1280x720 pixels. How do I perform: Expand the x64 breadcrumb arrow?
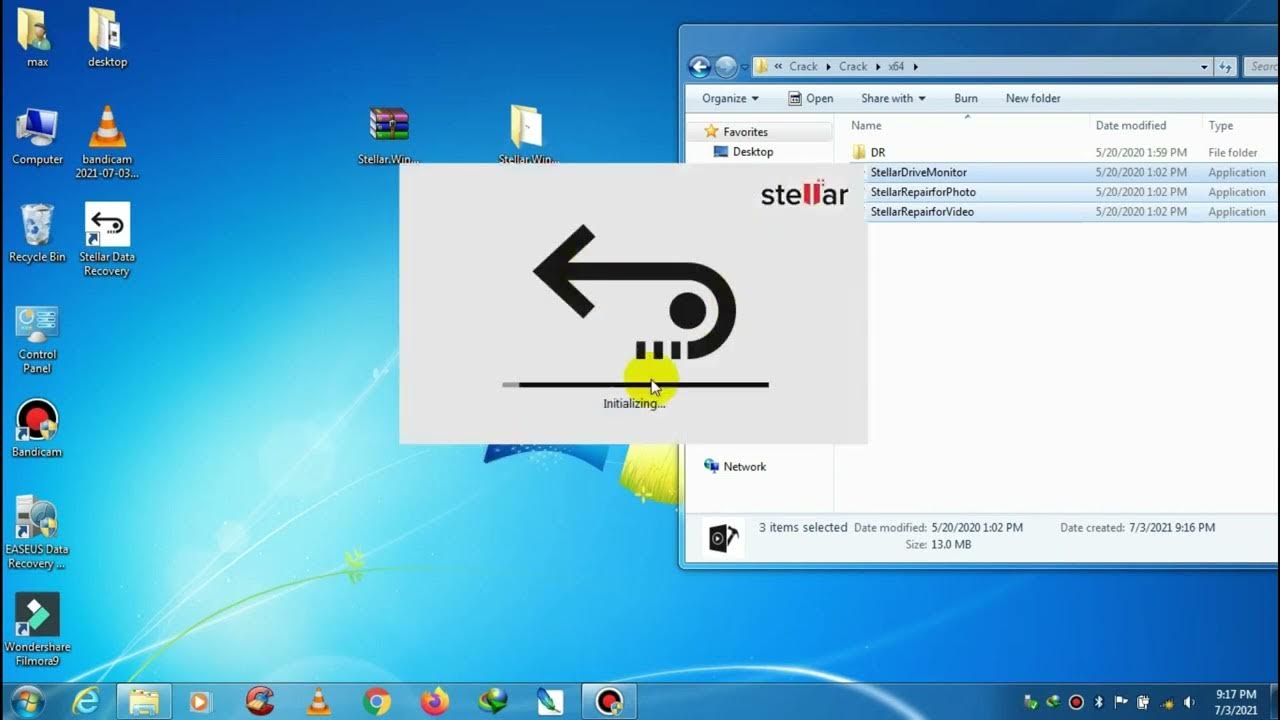[915, 67]
